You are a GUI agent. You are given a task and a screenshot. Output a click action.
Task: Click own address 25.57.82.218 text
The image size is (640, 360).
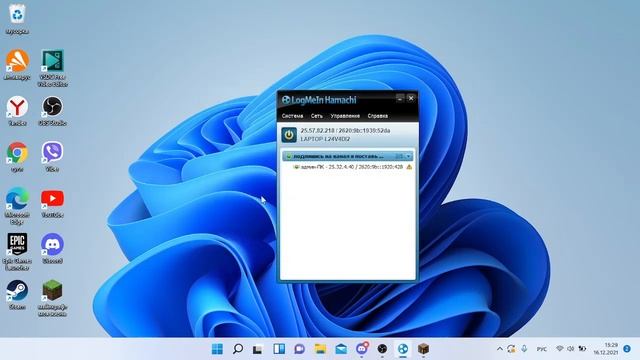click(x=318, y=131)
